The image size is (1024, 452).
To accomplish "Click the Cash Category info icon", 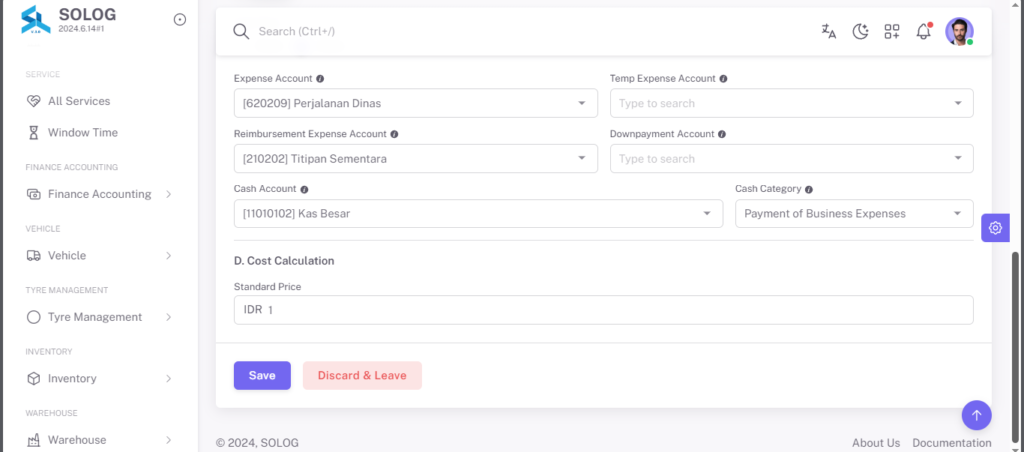I will pyautogui.click(x=808, y=189).
